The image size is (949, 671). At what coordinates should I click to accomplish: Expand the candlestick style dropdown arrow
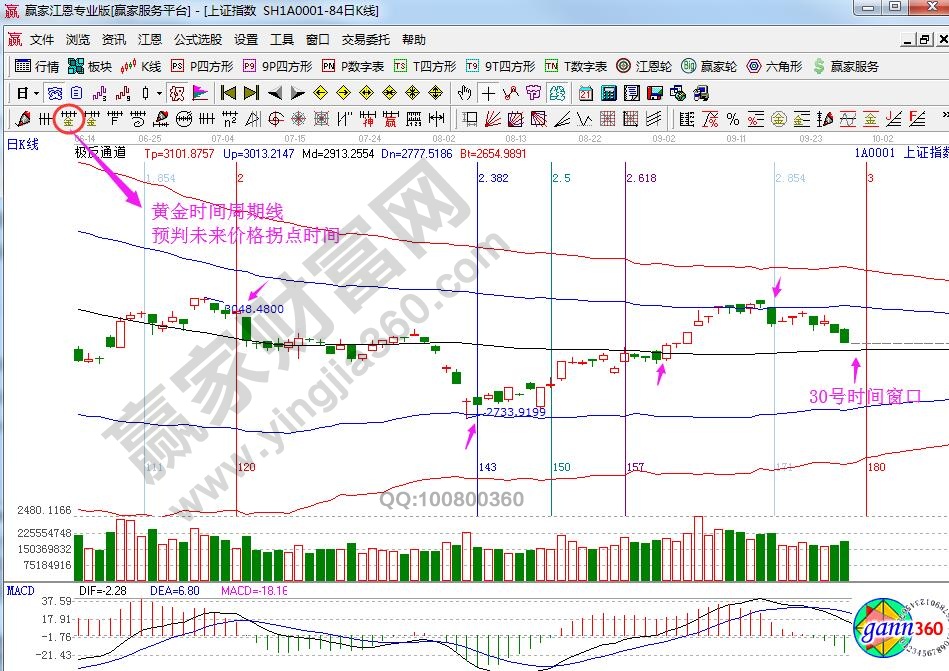pyautogui.click(x=160, y=93)
